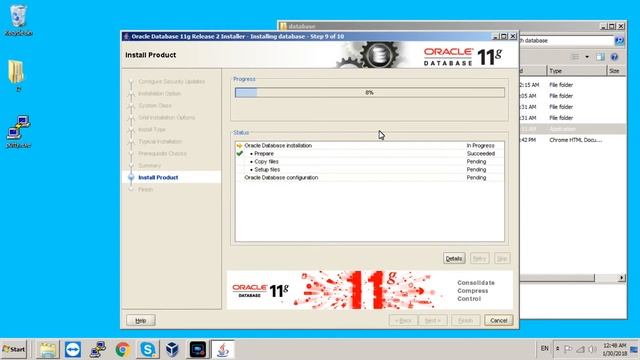The height and width of the screenshot is (360, 640).
Task: Click the Oracle 11g promotional banner
Action: click(369, 290)
